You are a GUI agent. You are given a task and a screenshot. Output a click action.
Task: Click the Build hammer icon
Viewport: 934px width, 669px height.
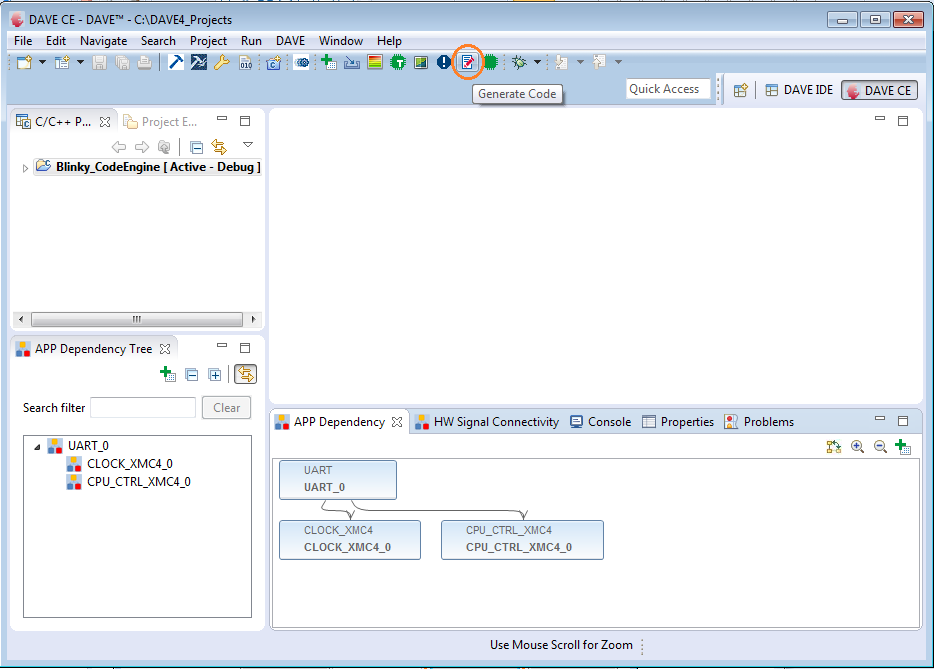coord(176,62)
